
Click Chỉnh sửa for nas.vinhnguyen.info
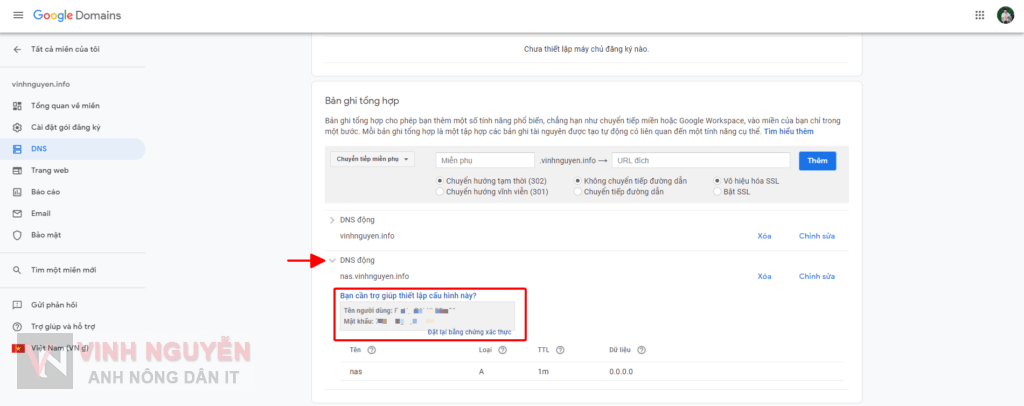coord(816,276)
